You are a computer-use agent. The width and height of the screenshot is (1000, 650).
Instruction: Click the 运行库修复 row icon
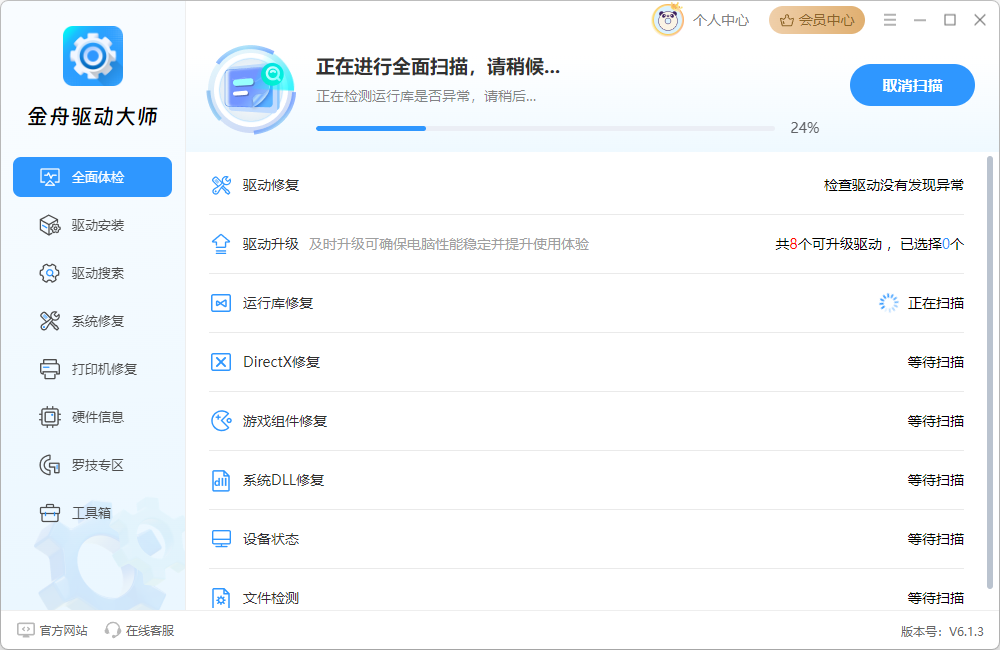221,303
